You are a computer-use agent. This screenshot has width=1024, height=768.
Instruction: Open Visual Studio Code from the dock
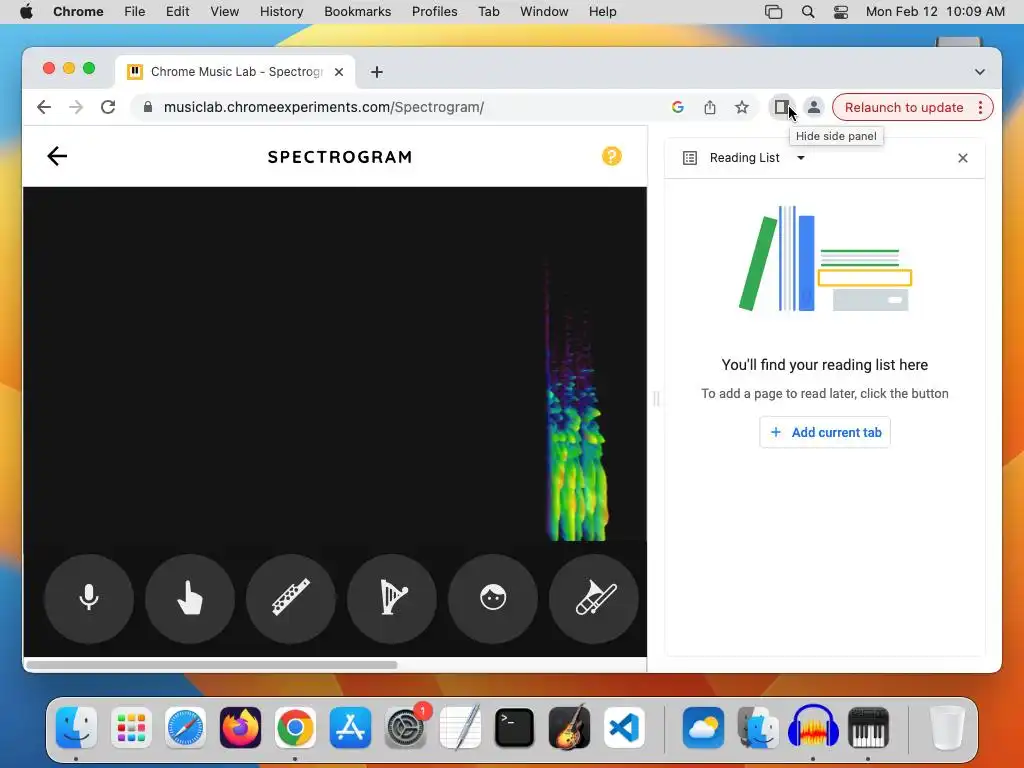(x=624, y=728)
